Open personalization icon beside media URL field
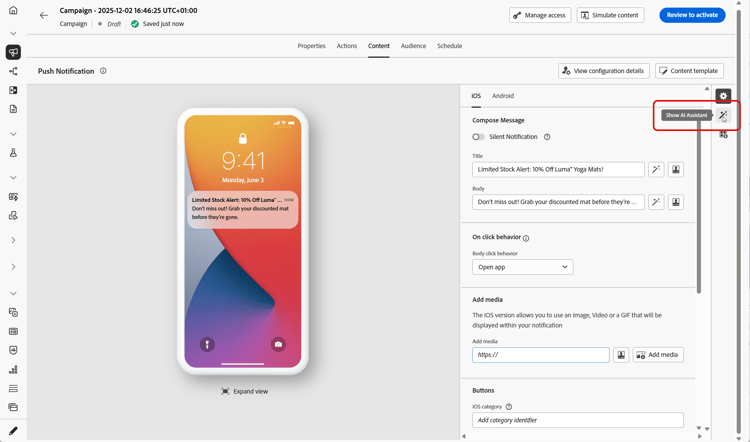This screenshot has width=750, height=442. click(x=621, y=354)
